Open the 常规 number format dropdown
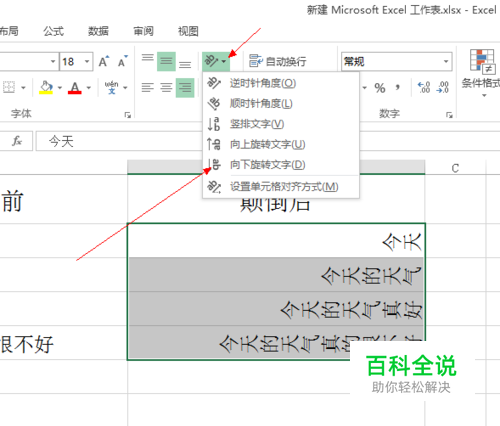 point(446,61)
